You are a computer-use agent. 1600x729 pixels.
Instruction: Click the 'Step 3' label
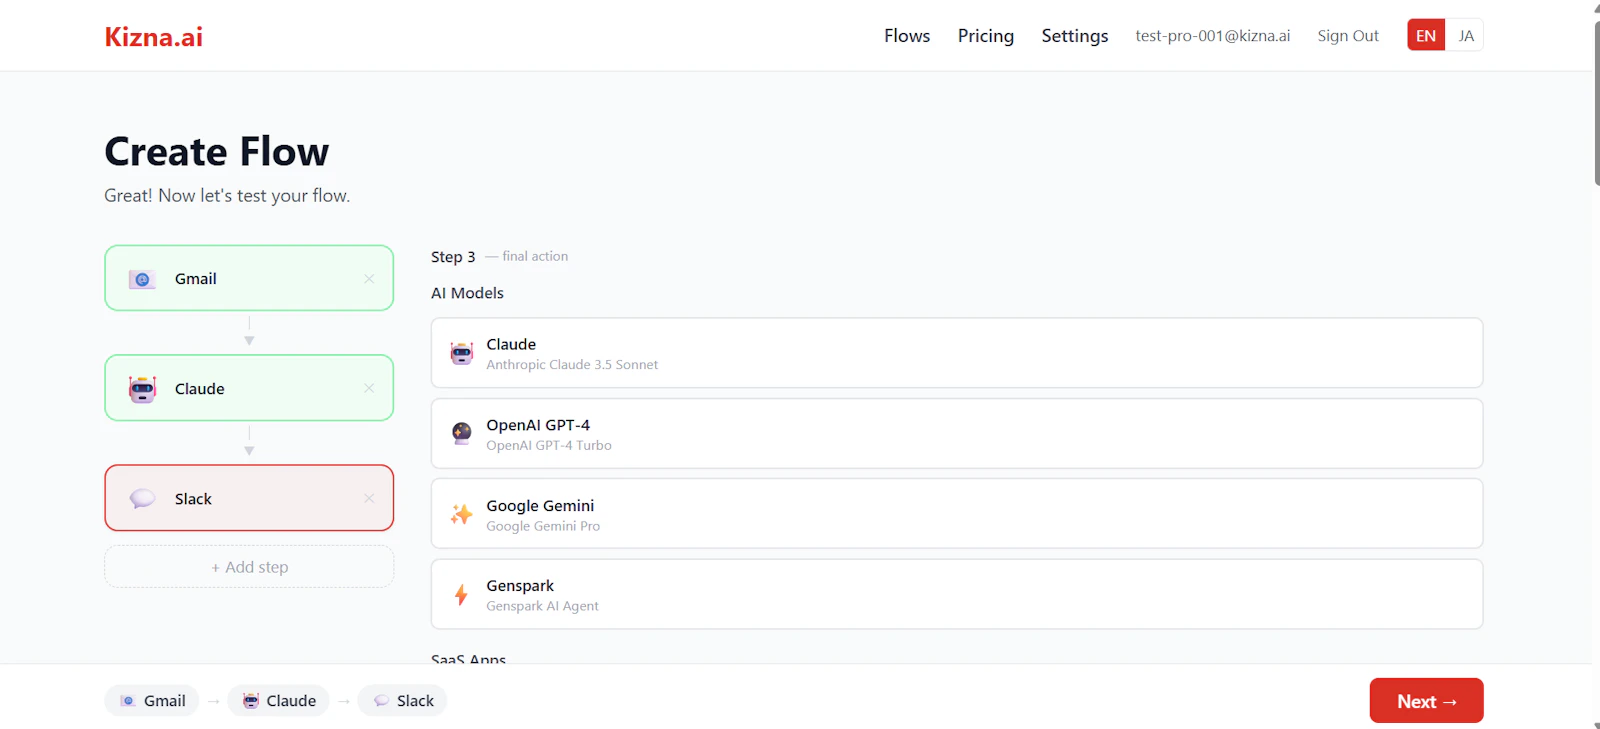click(x=453, y=257)
